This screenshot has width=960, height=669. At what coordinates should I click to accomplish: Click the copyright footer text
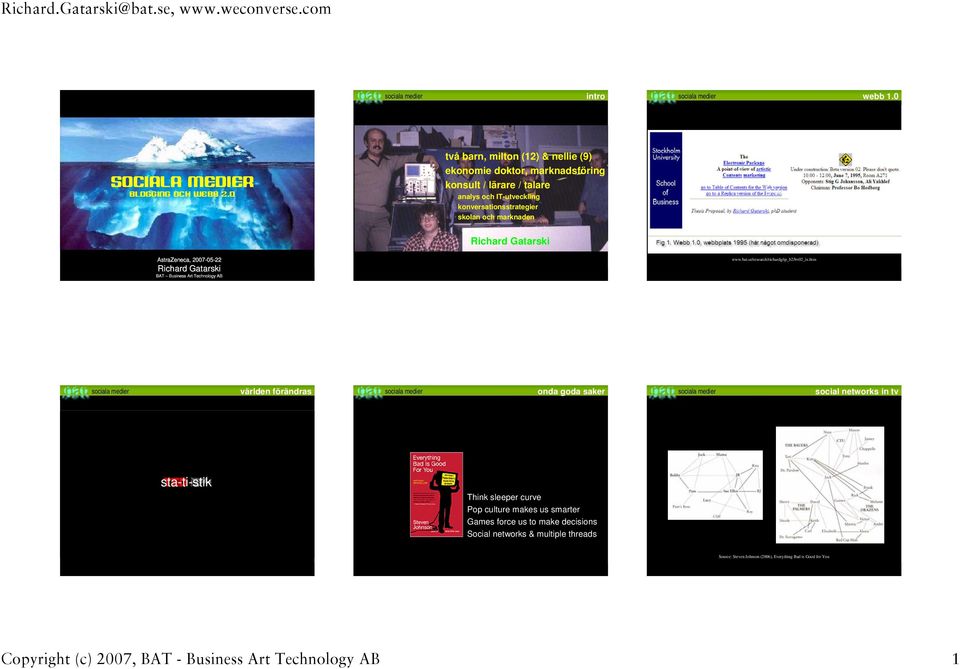(x=190, y=659)
